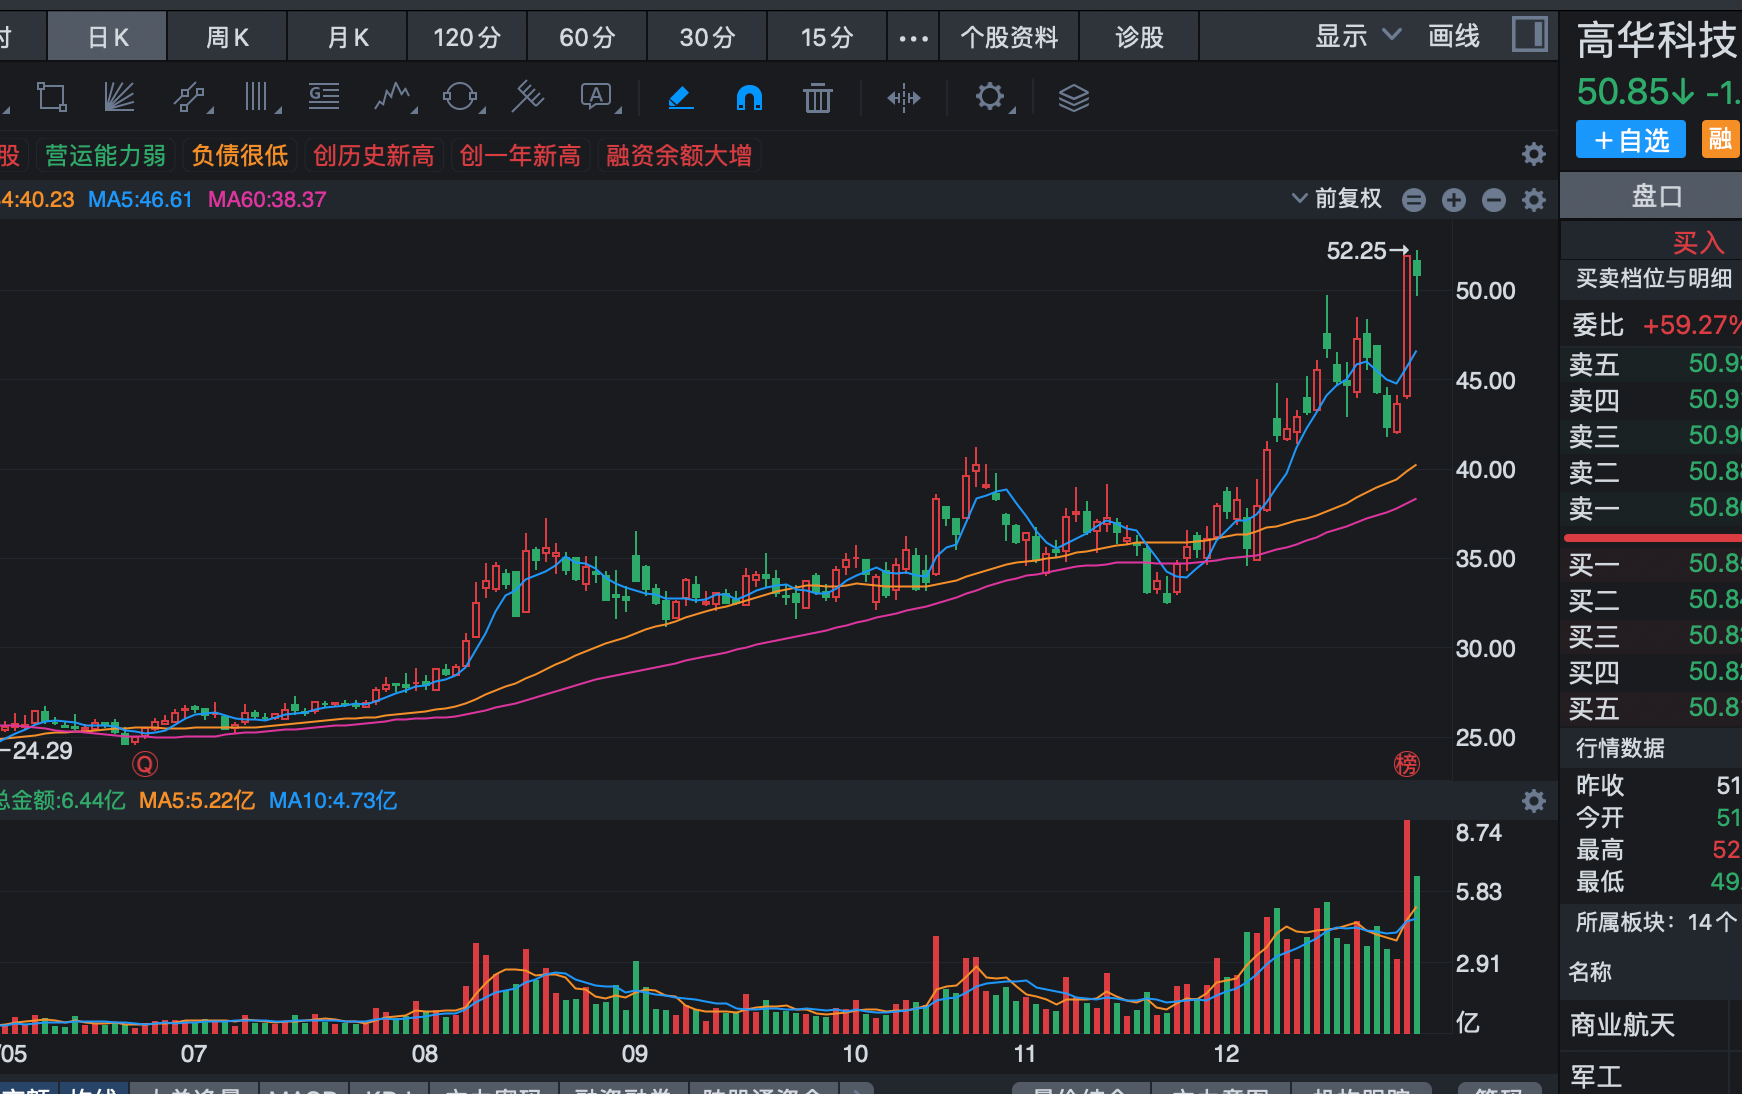The image size is (1742, 1094).
Task: Click the red 榜 marker on chart
Action: tap(1406, 765)
